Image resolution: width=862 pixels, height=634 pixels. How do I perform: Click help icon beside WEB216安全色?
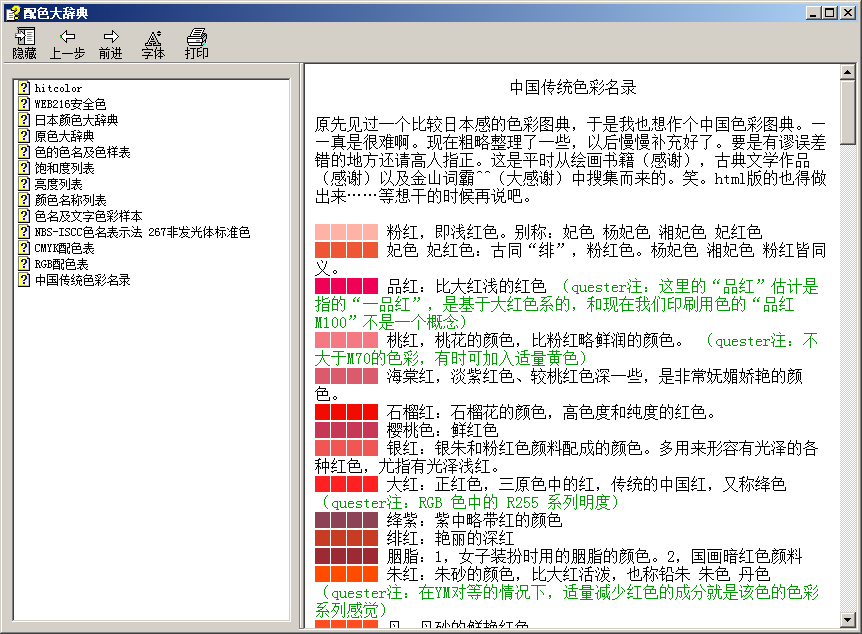(24, 104)
